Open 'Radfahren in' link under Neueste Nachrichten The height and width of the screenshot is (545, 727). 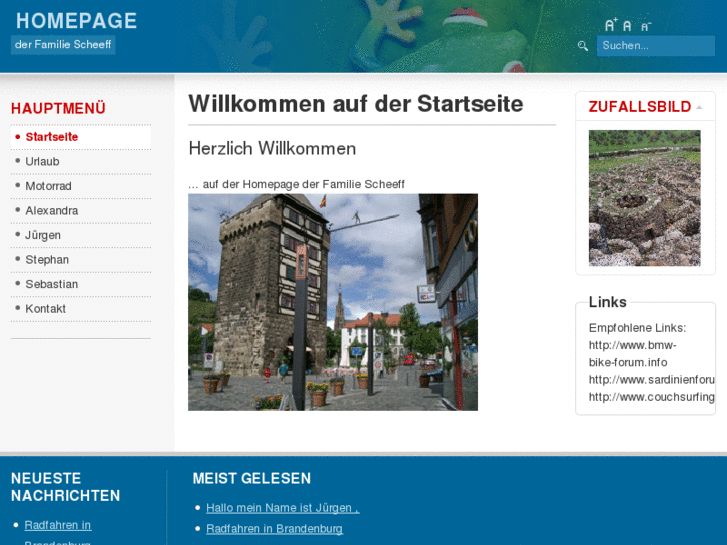57,525
